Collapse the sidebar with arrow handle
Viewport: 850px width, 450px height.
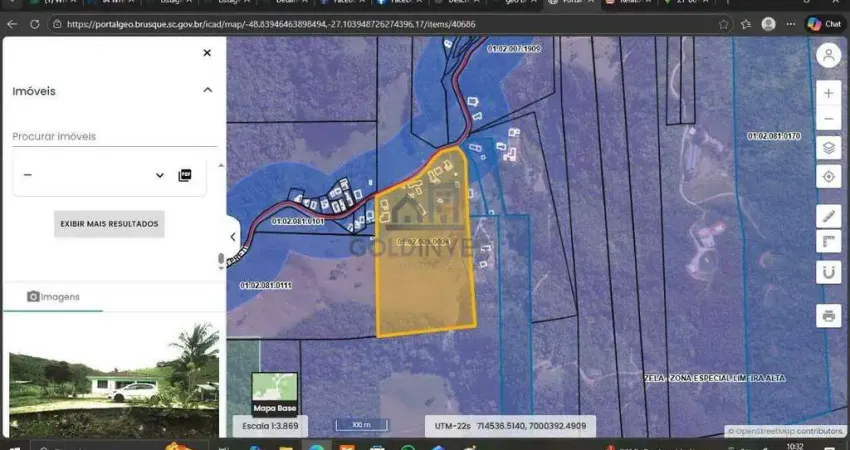[233, 237]
